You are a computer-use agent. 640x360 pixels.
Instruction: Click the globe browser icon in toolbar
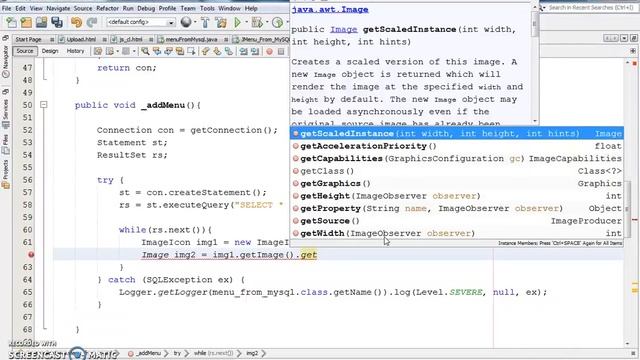pos(186,22)
